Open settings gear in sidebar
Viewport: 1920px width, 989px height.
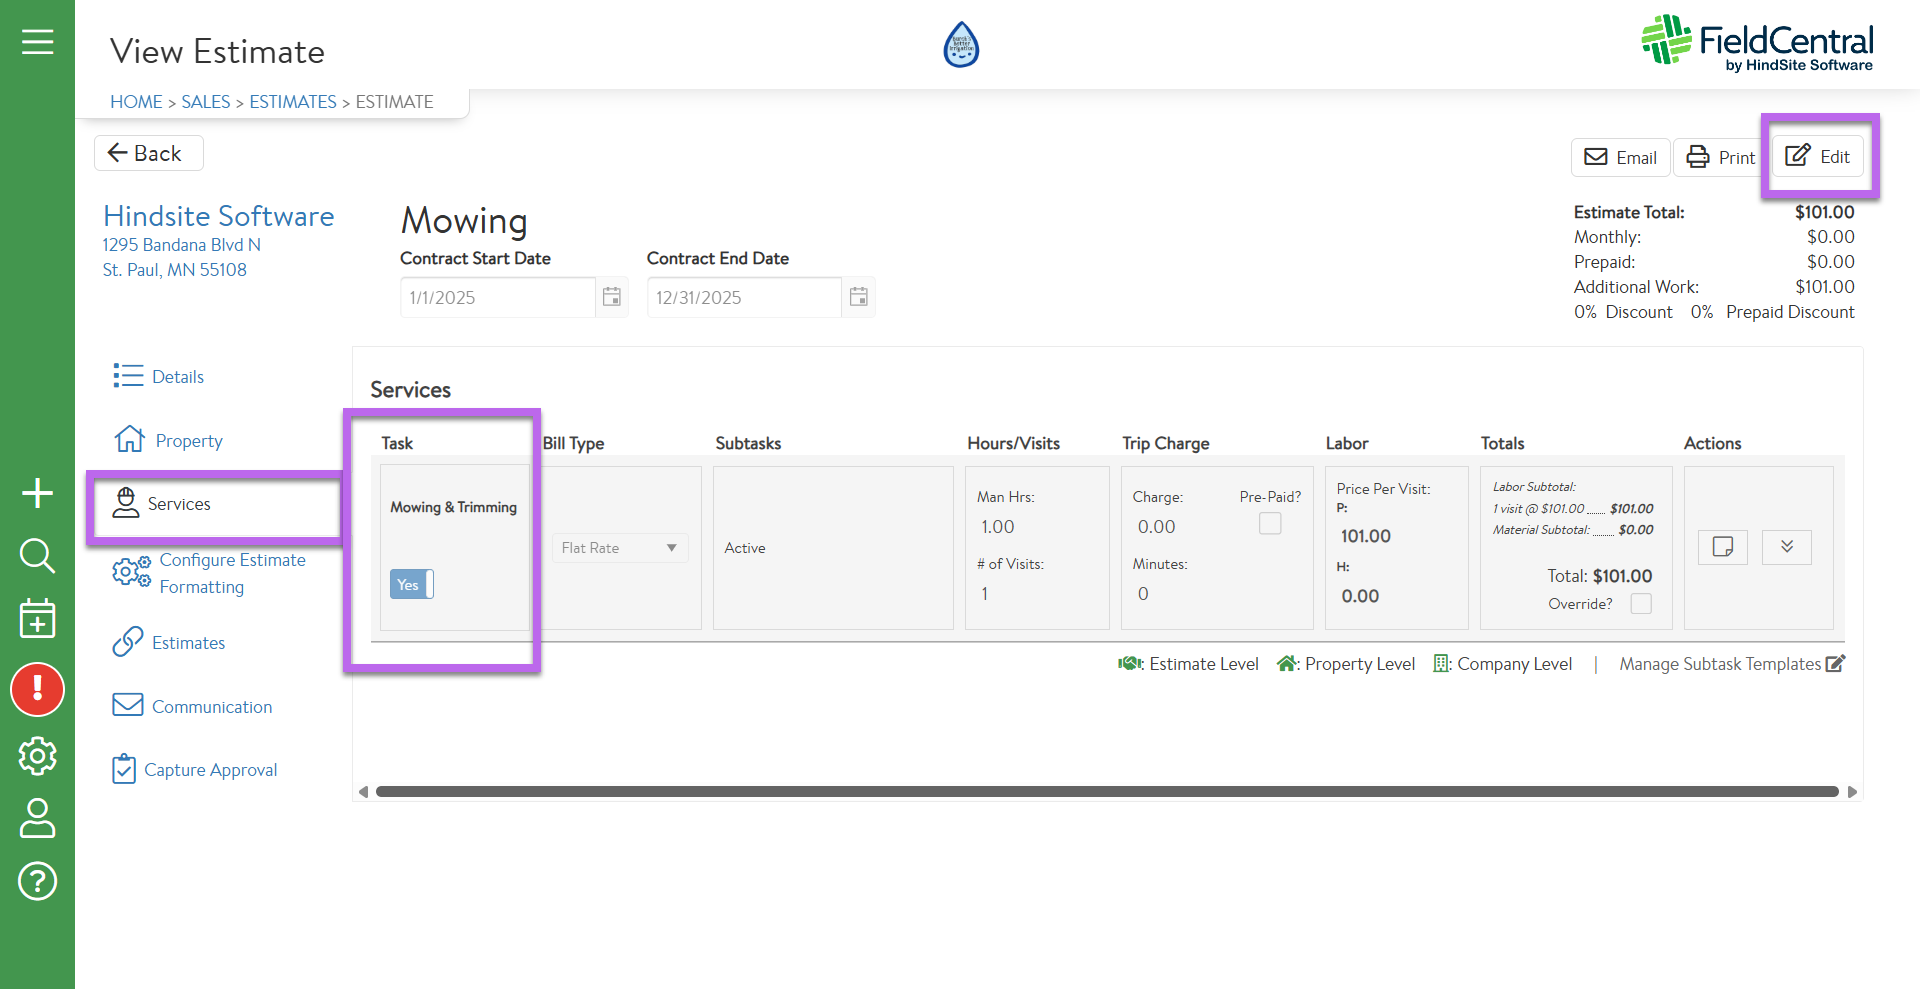pos(37,756)
